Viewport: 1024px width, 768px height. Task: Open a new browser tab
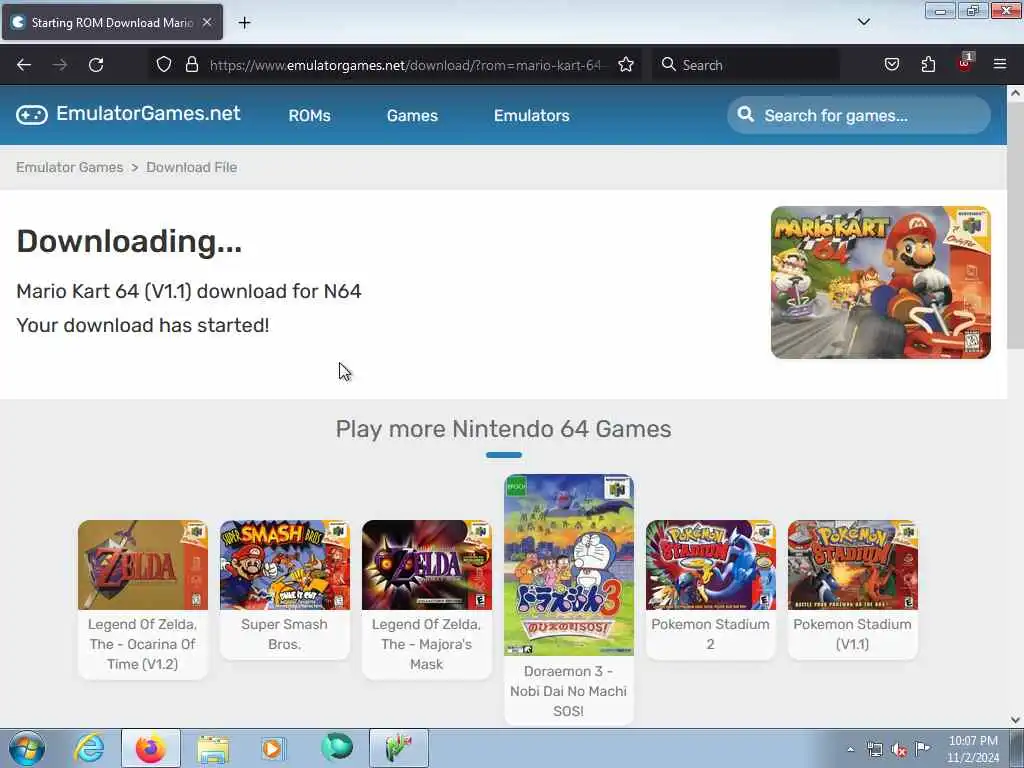(244, 23)
